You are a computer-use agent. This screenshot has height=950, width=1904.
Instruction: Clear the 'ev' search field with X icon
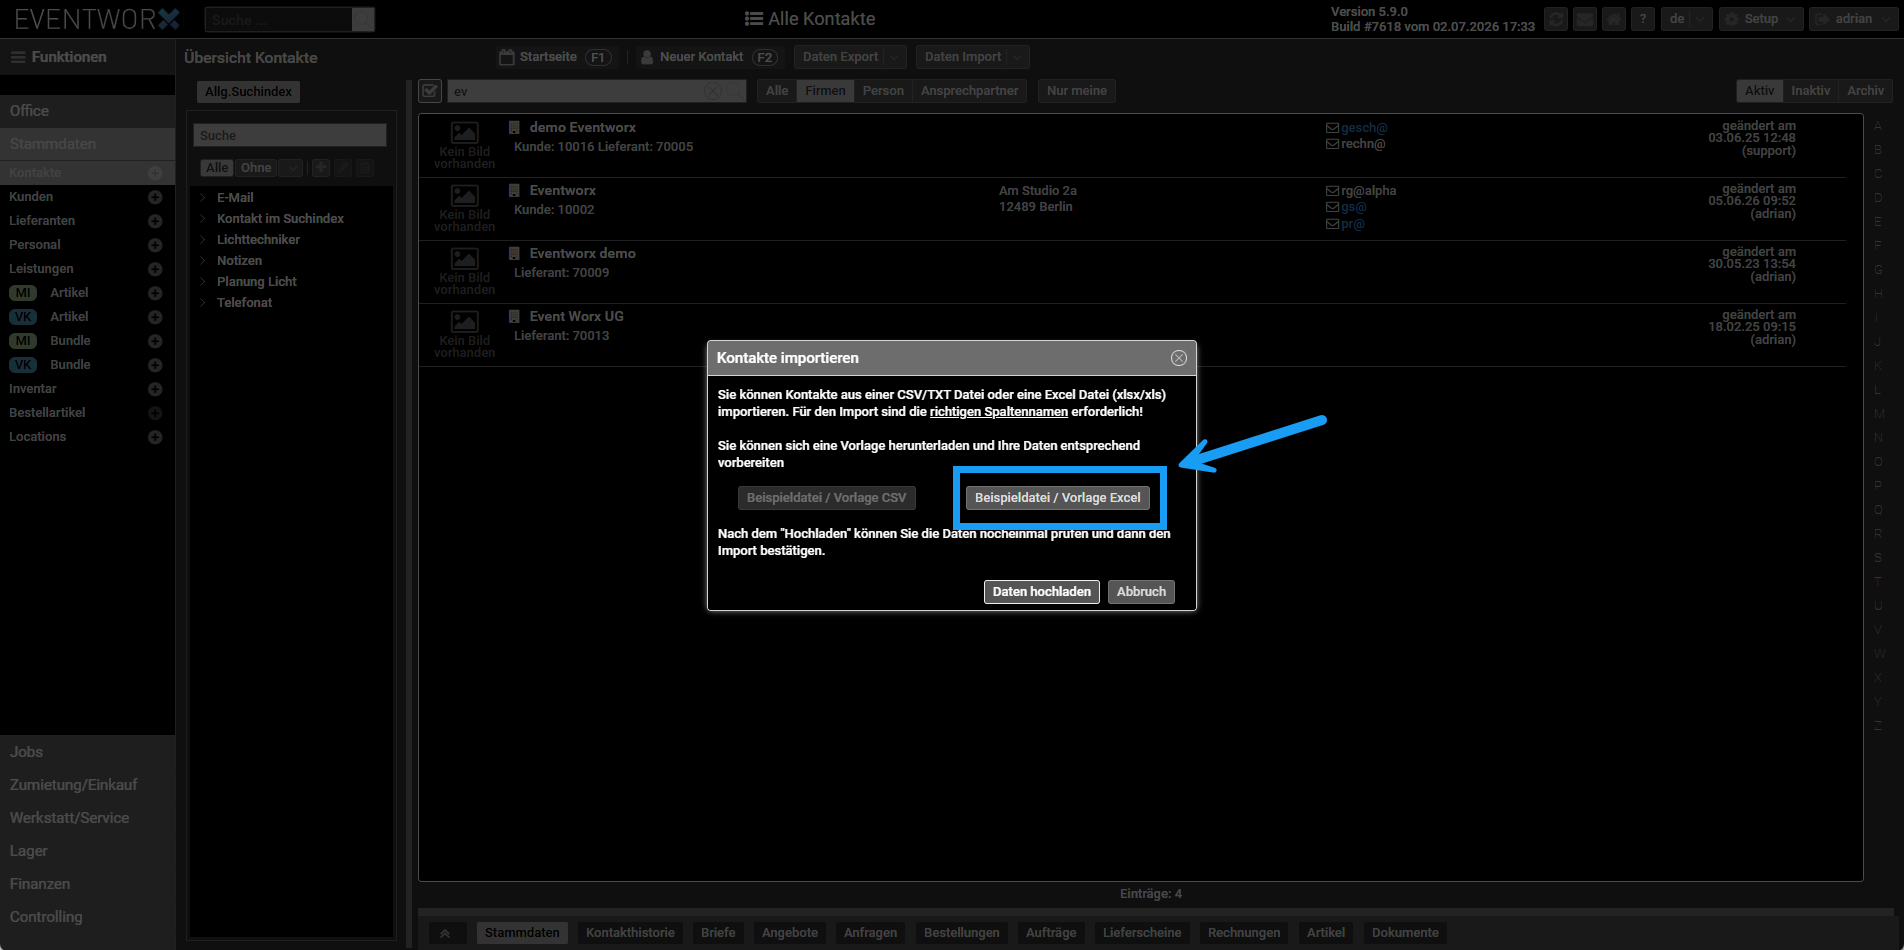point(712,91)
